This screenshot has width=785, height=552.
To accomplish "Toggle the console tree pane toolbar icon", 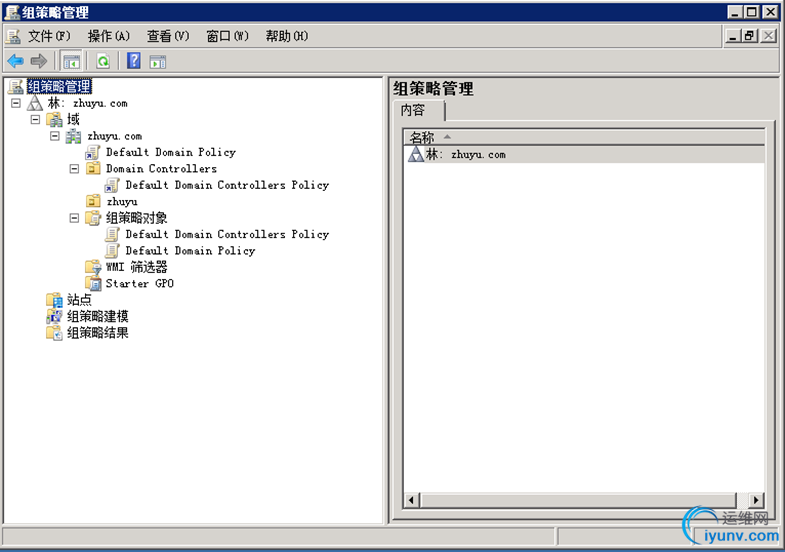I will 71,62.
